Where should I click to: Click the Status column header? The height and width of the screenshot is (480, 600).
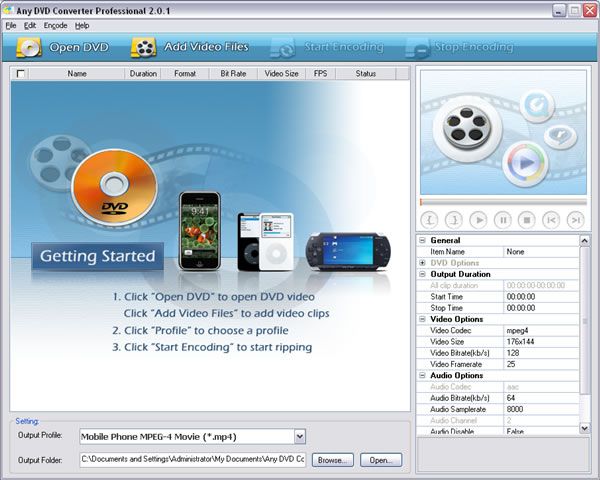coord(366,73)
